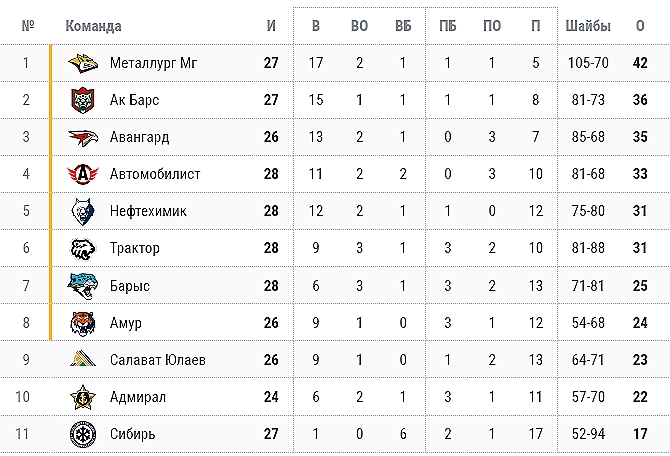Sort by the ВО column header
Image resolution: width=670 pixels, height=456 pixels.
point(359,26)
